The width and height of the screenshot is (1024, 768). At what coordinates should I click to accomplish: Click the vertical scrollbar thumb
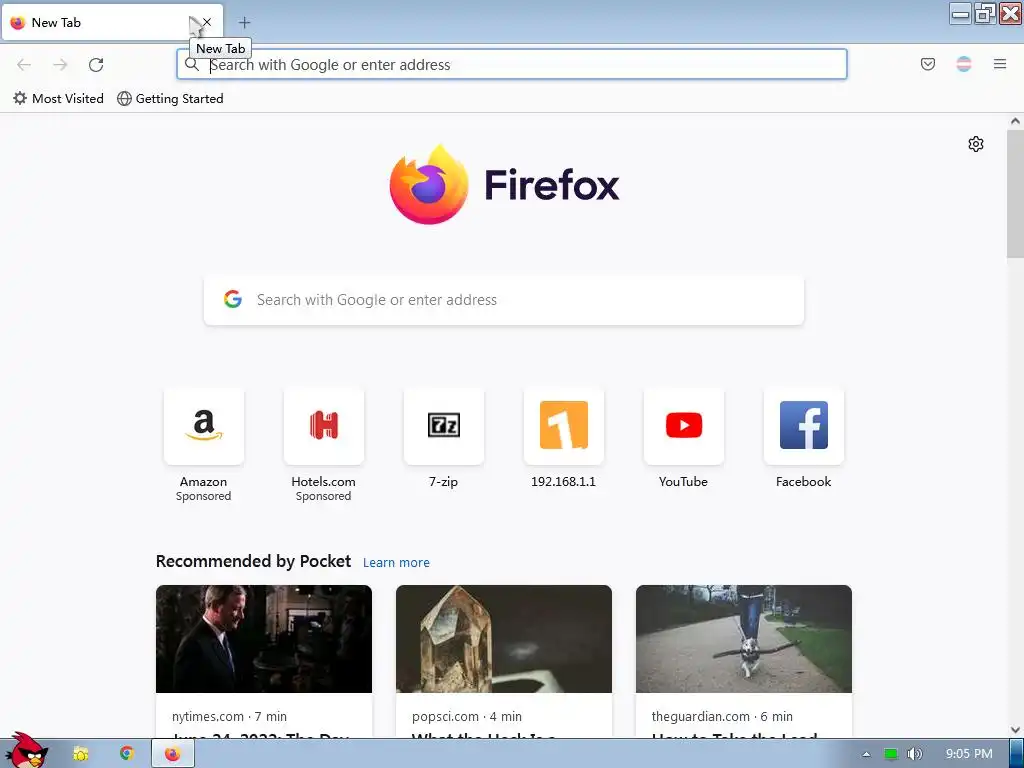pyautogui.click(x=1015, y=194)
